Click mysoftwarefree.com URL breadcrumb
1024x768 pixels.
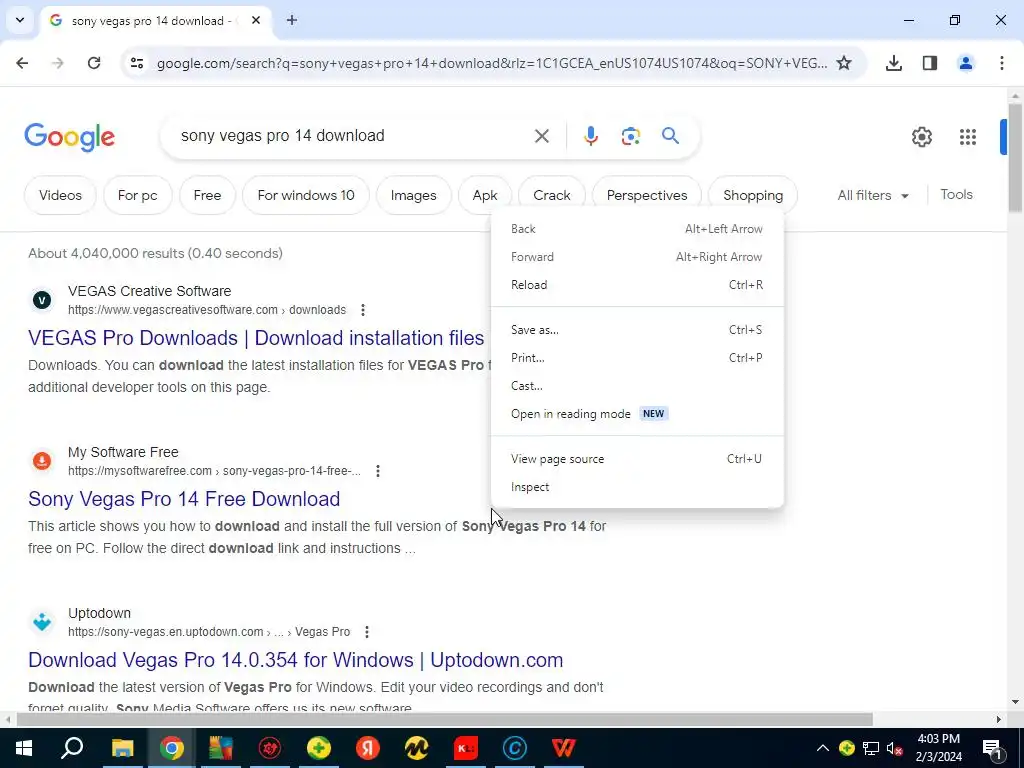(x=214, y=471)
